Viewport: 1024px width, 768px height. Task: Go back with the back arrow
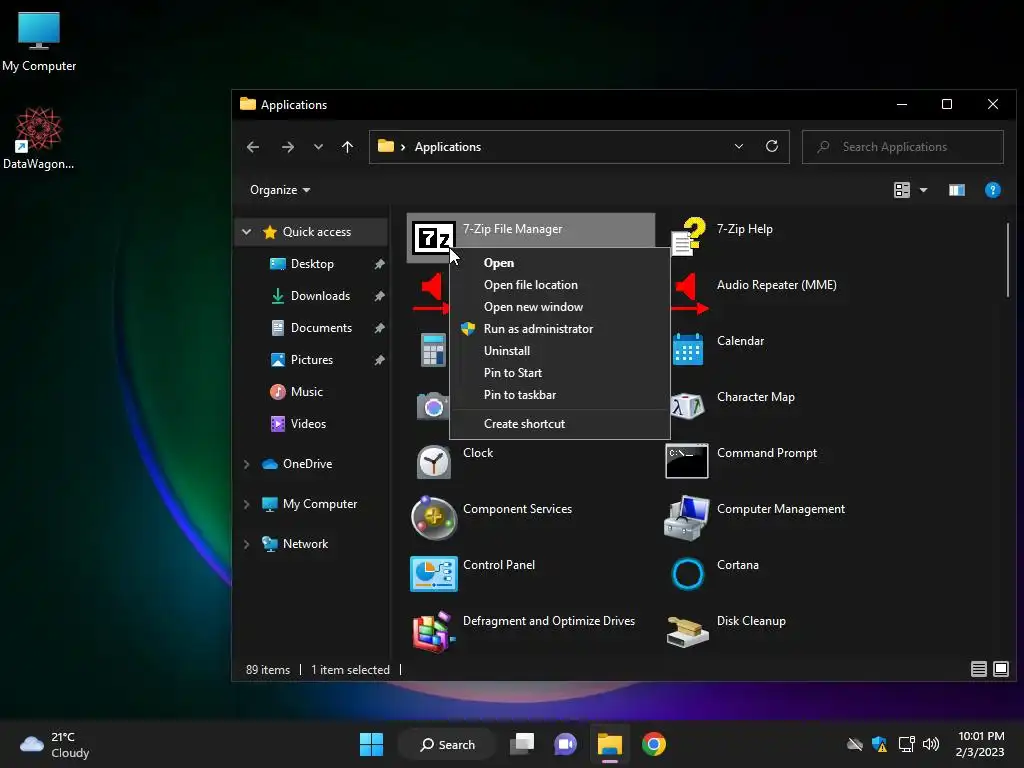click(253, 147)
